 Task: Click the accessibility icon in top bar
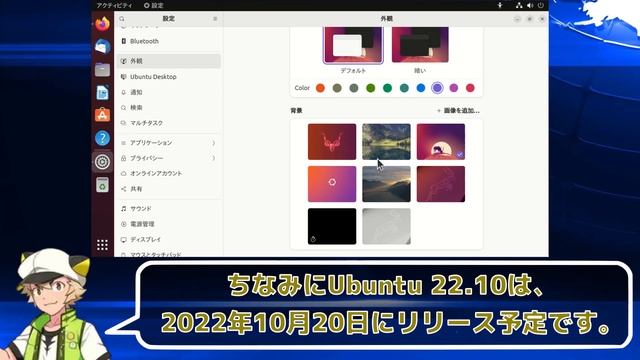500,5
